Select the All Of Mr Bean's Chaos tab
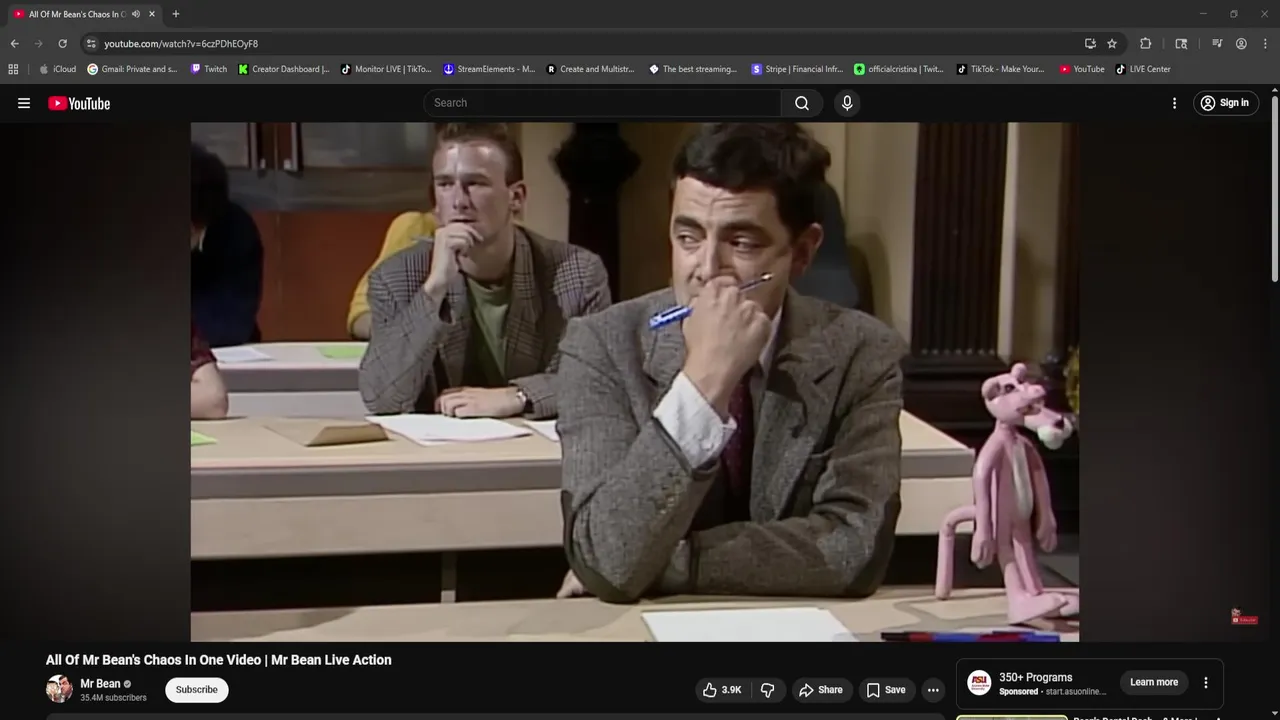1280x720 pixels. click(77, 14)
